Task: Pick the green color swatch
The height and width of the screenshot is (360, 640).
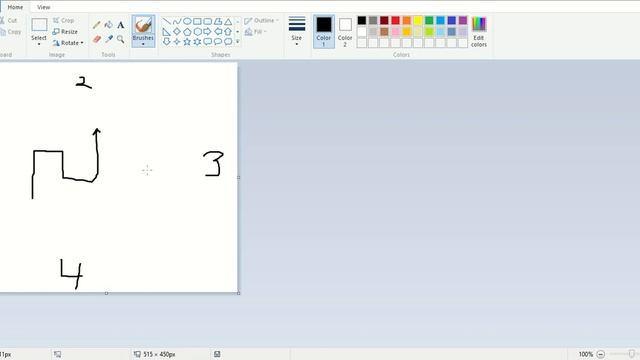Action: 429,20
